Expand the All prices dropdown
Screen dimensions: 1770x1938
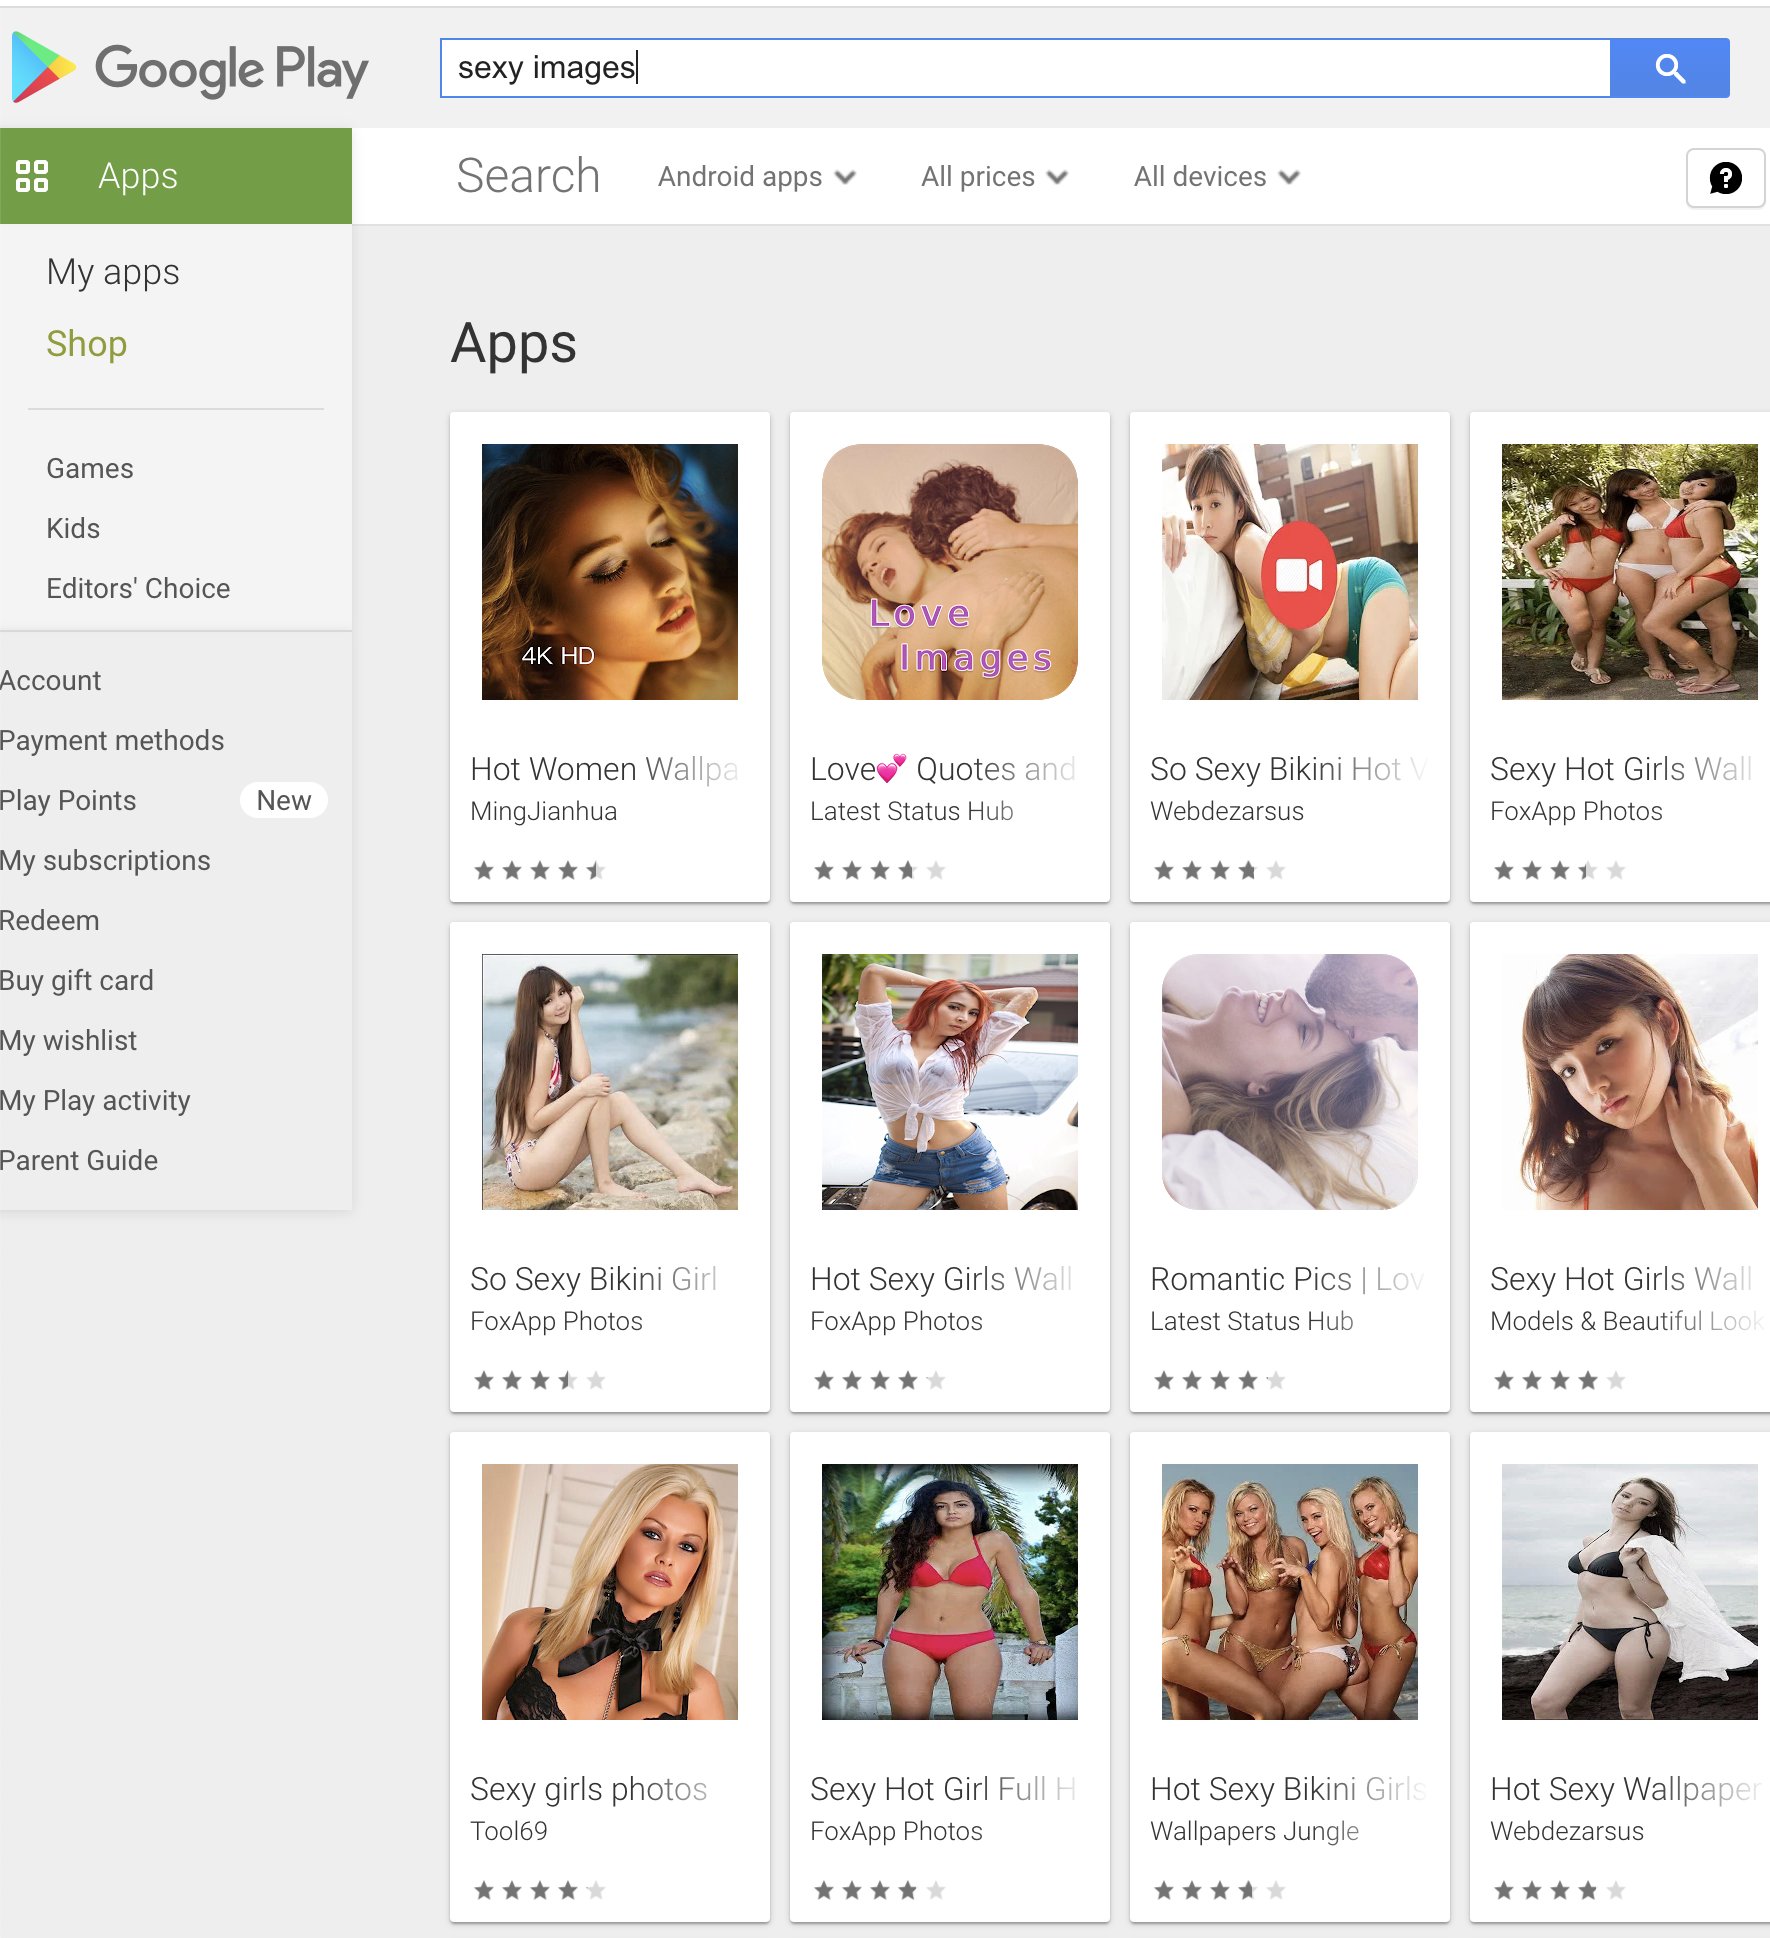pos(995,177)
